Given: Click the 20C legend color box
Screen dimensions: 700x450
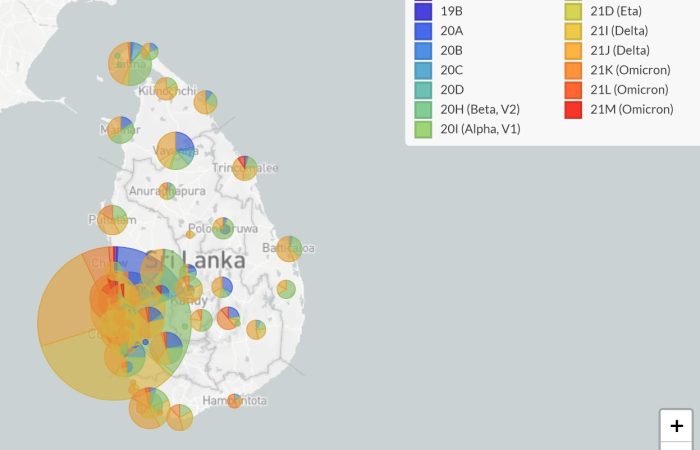Looking at the screenshot, I should [x=423, y=70].
